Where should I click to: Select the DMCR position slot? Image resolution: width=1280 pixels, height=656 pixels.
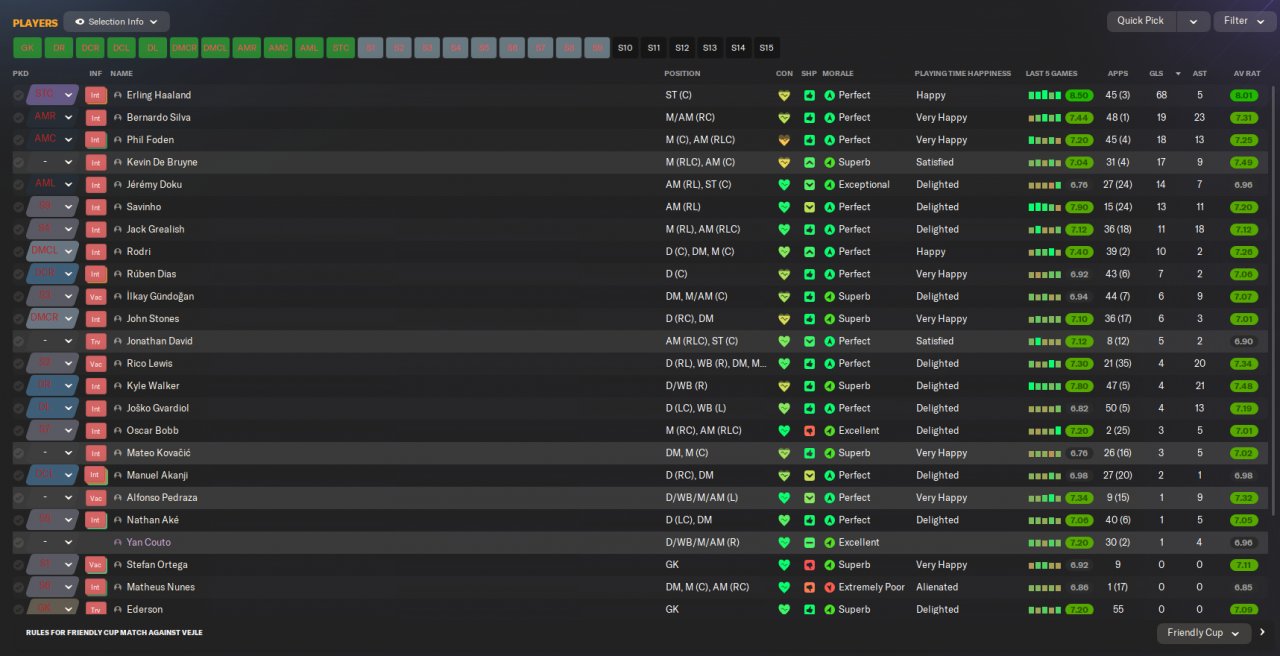(x=184, y=48)
